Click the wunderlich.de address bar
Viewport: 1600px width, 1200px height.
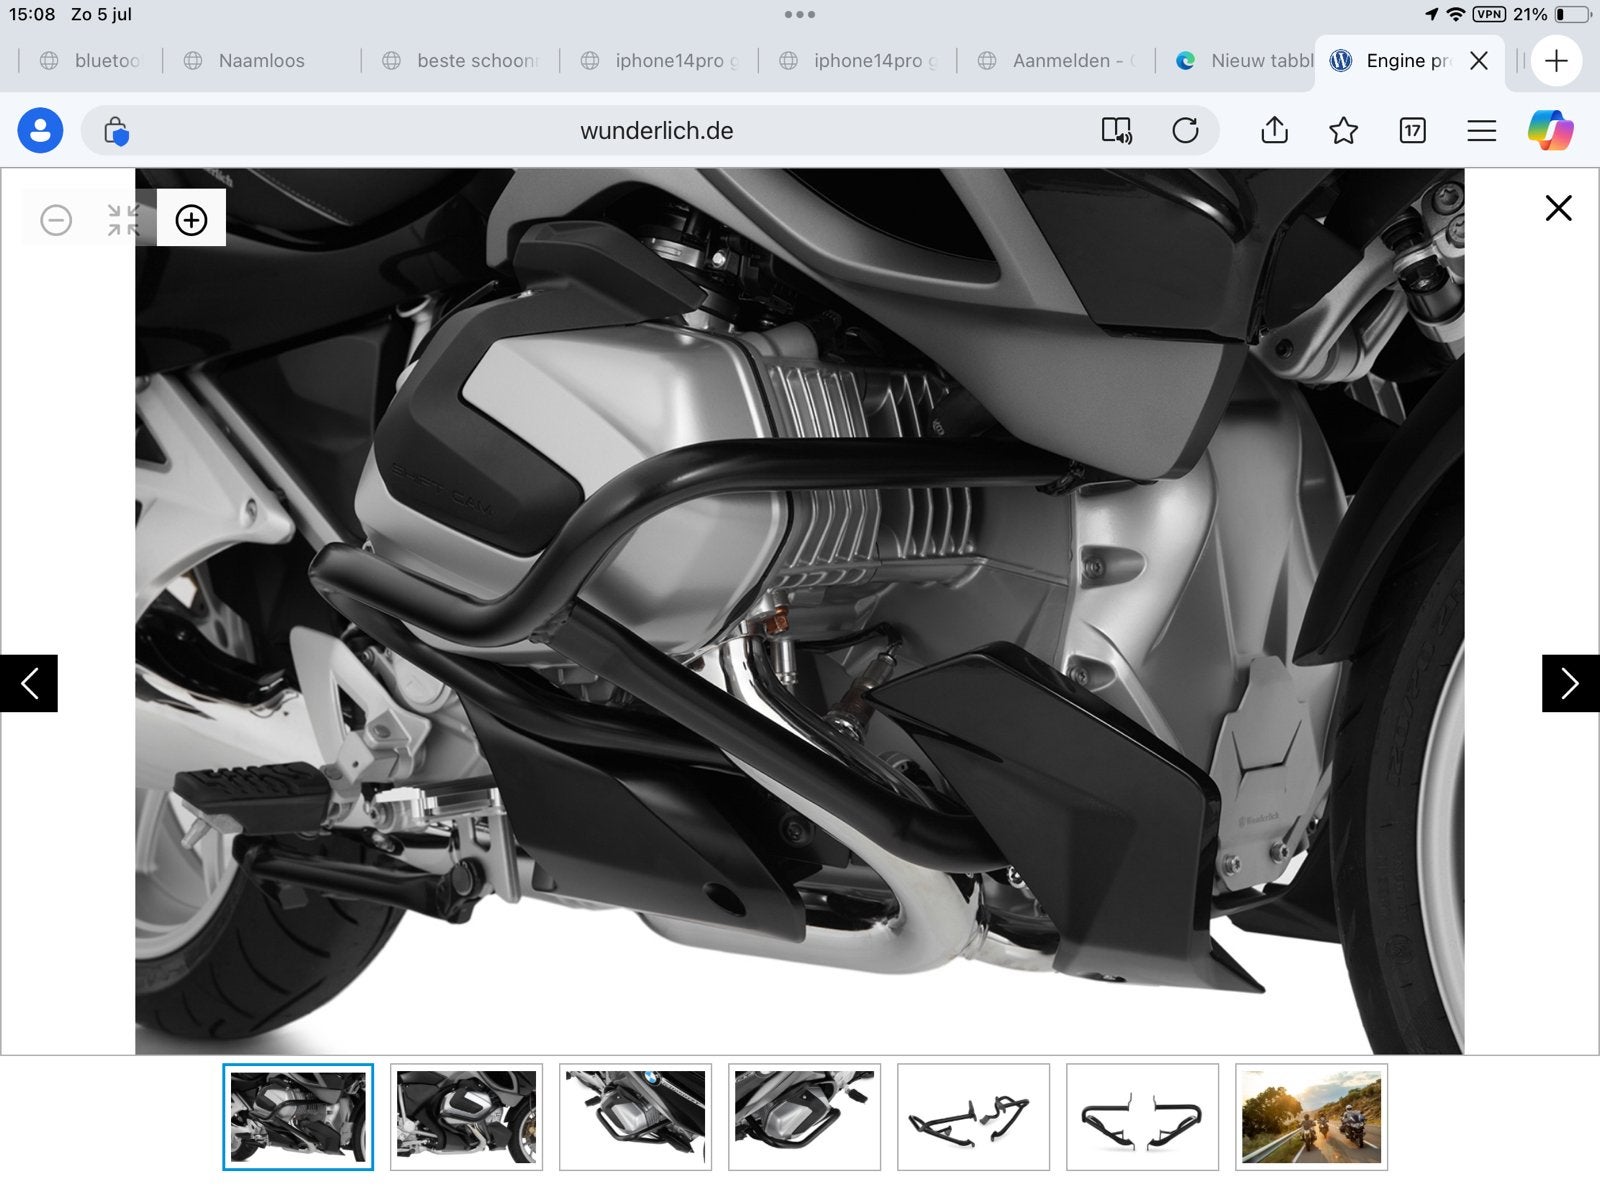point(650,131)
